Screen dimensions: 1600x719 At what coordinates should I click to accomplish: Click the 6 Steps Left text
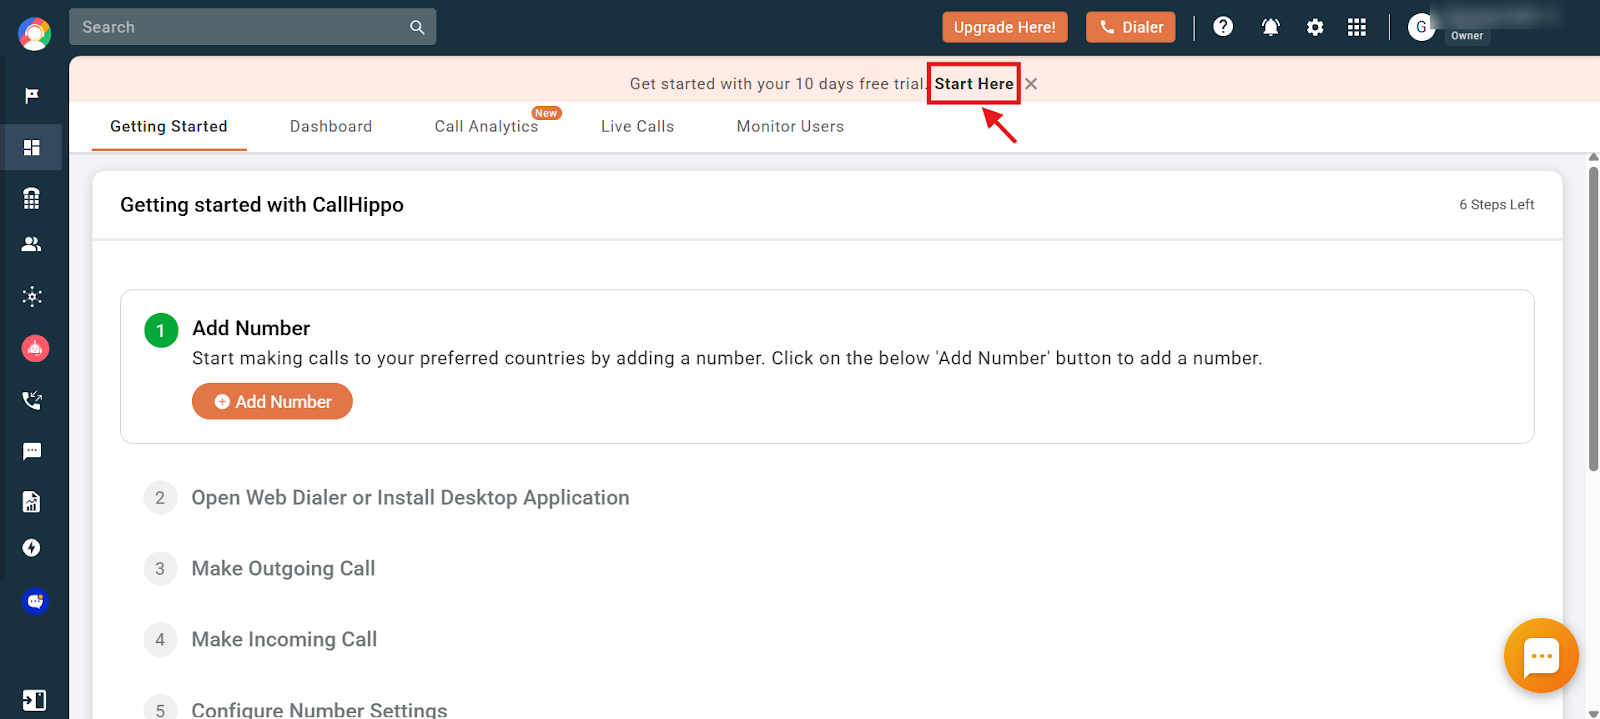(x=1496, y=204)
